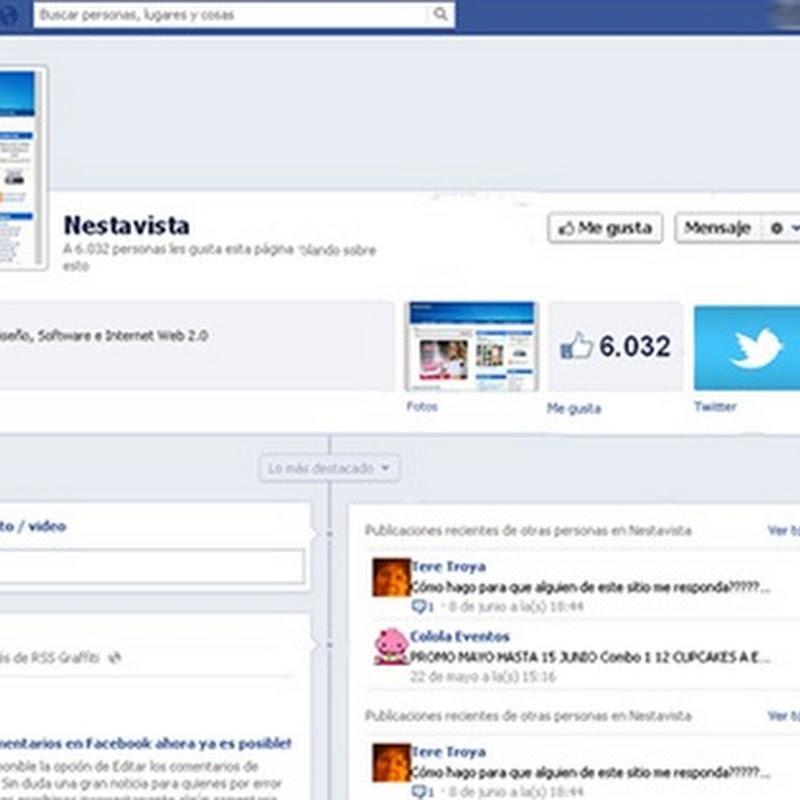The height and width of the screenshot is (800, 800).
Task: Open the first Tere Troya name link
Action: [x=448, y=567]
